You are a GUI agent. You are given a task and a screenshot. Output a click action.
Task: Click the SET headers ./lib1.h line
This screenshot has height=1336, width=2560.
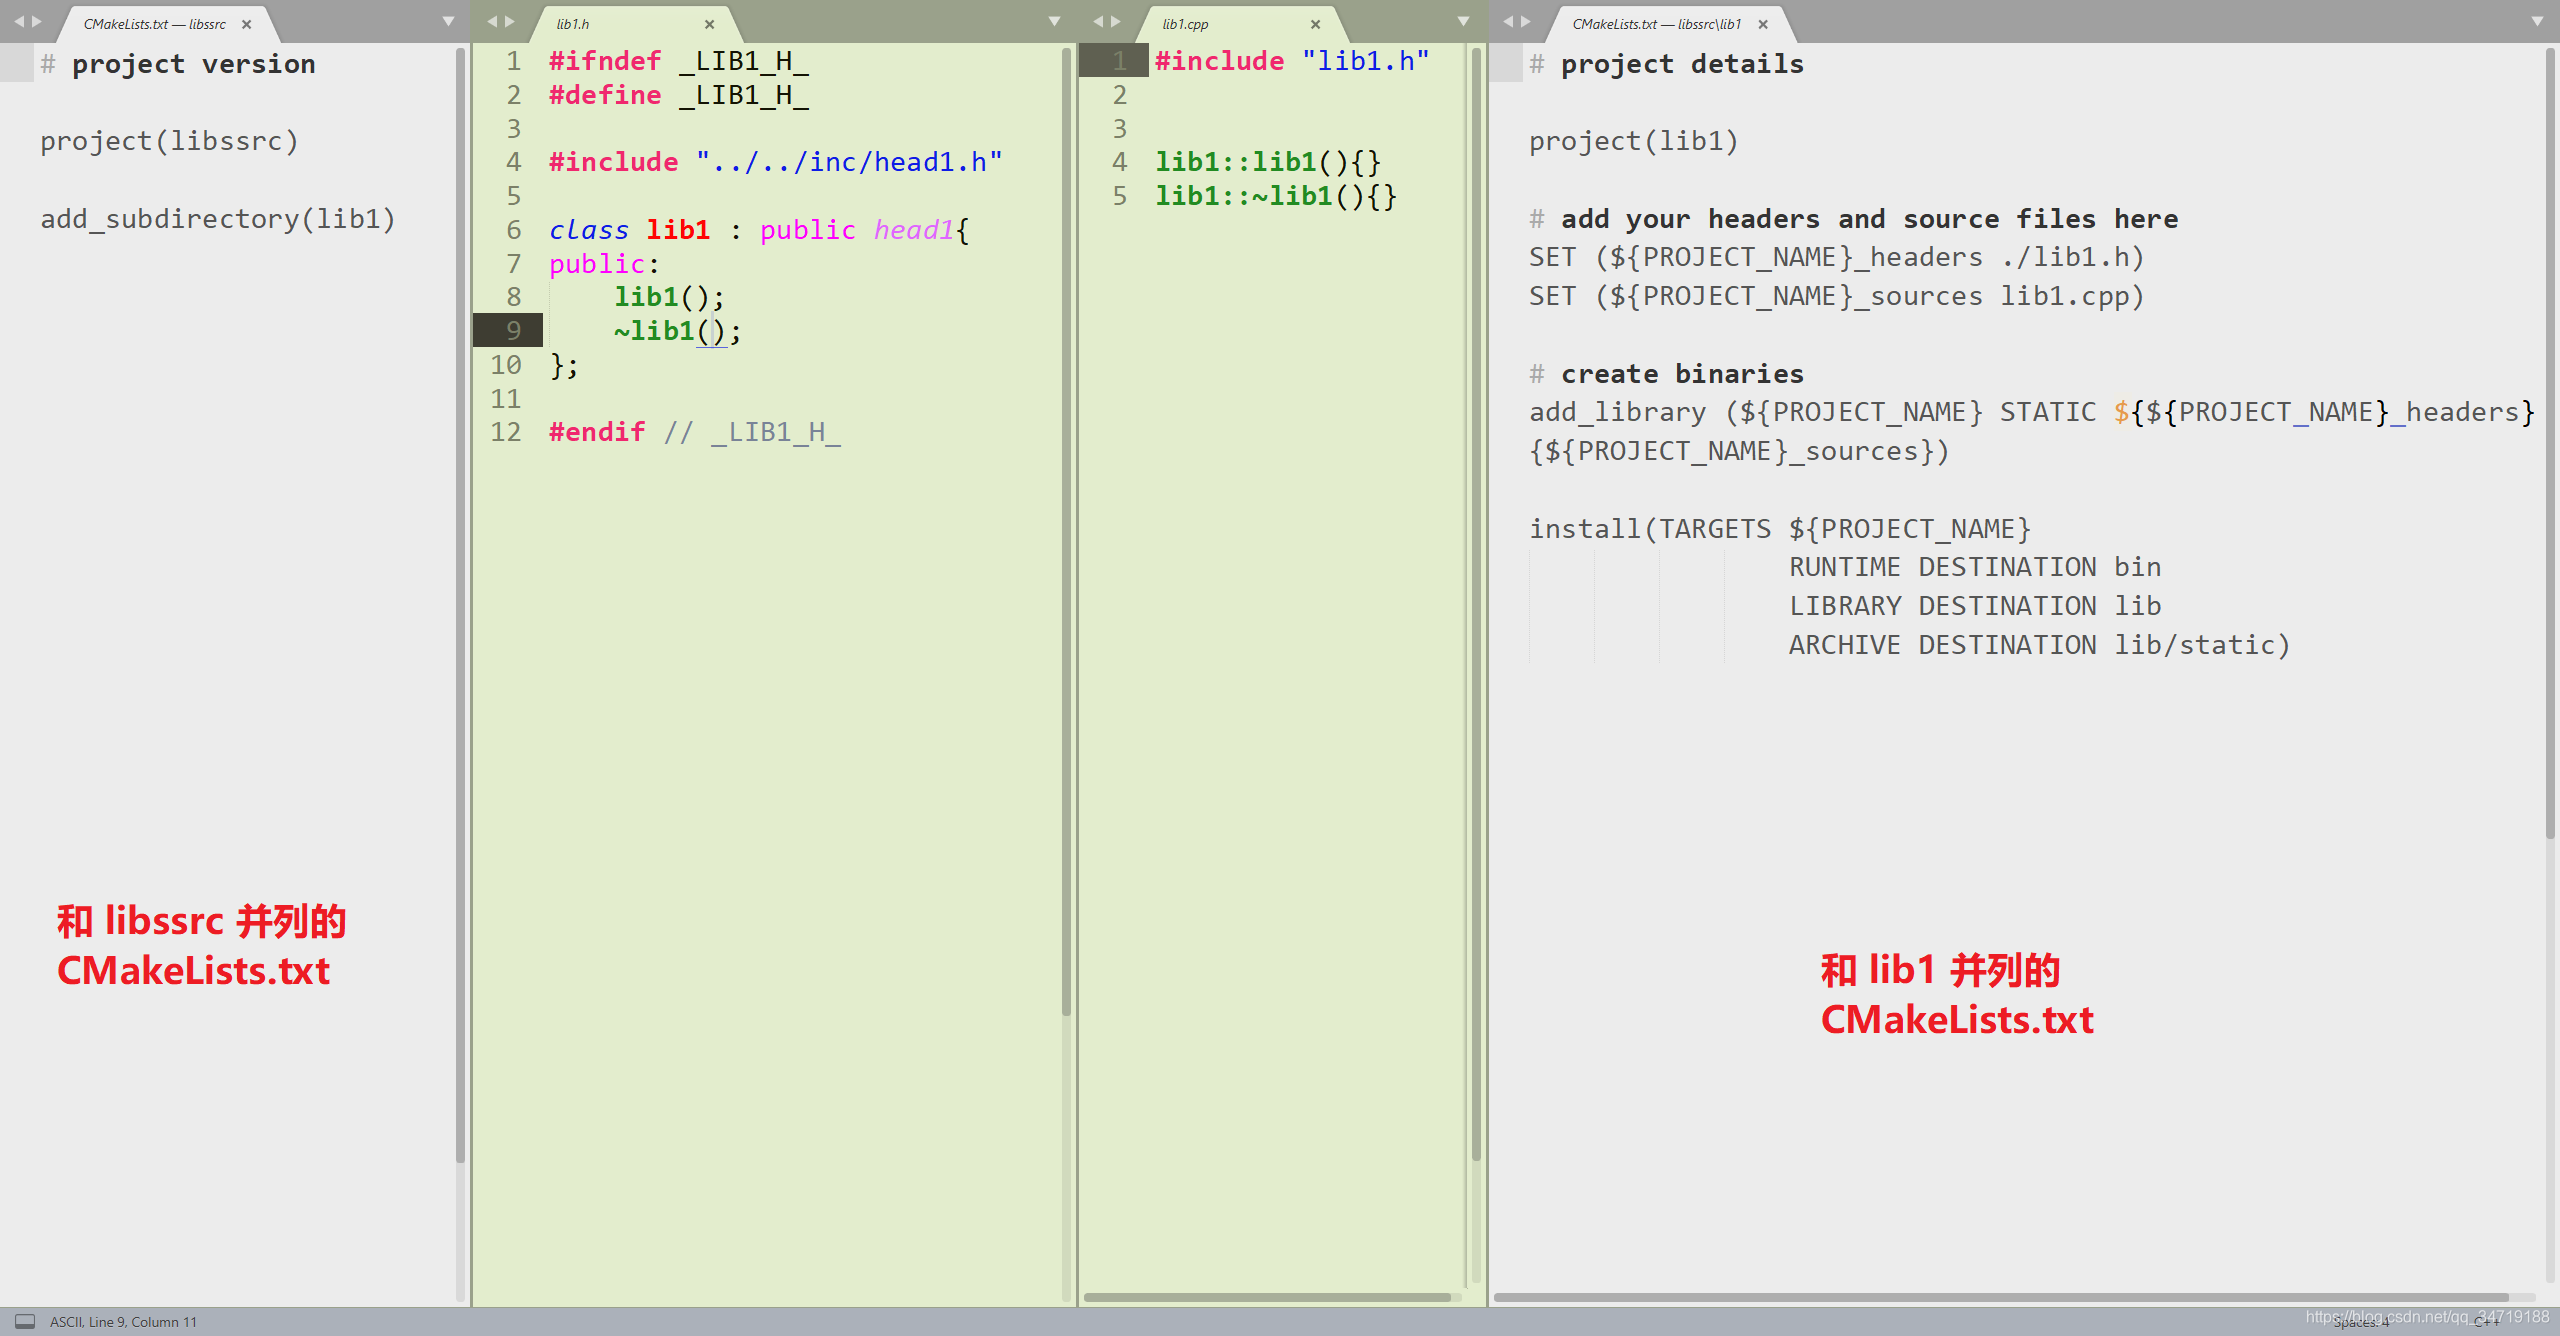pyautogui.click(x=1837, y=258)
